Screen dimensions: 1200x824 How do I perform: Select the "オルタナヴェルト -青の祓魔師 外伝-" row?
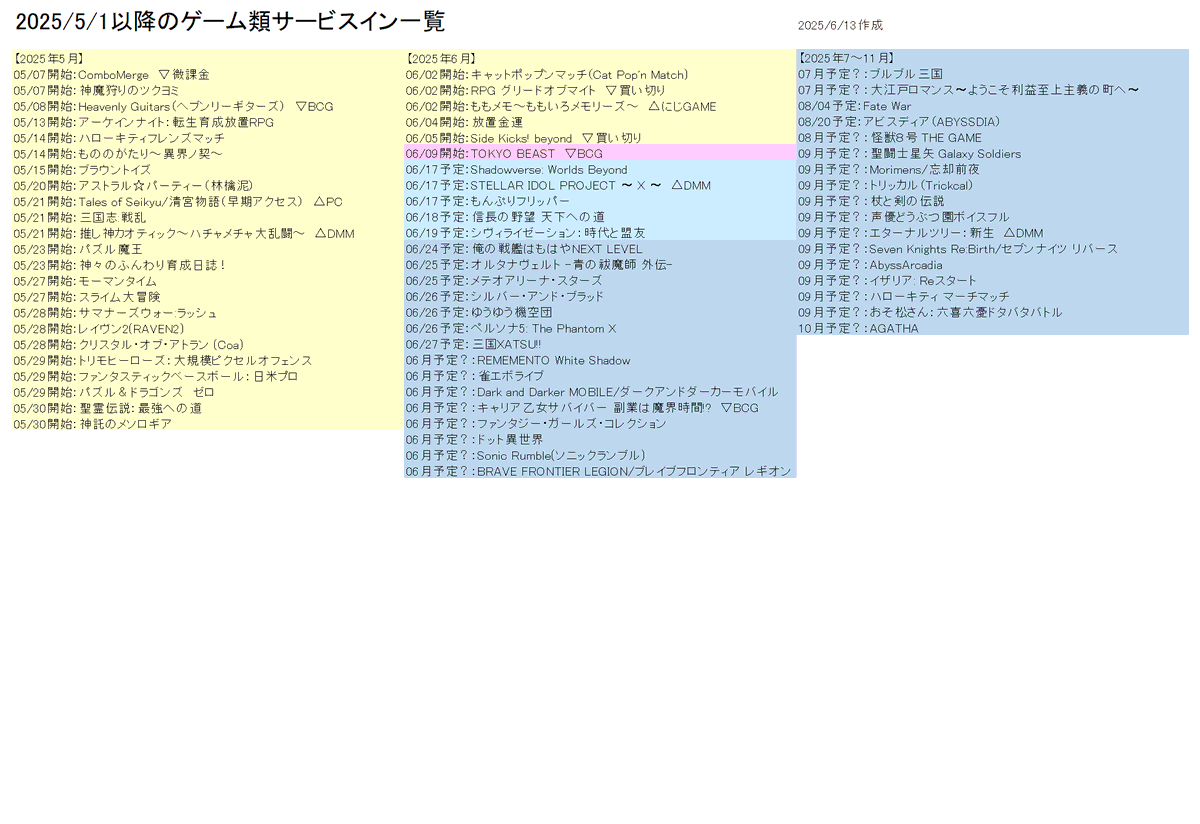click(x=600, y=265)
